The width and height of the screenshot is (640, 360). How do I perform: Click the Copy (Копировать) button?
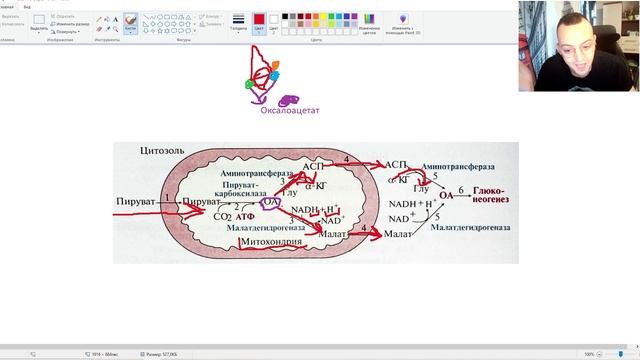point(12,24)
